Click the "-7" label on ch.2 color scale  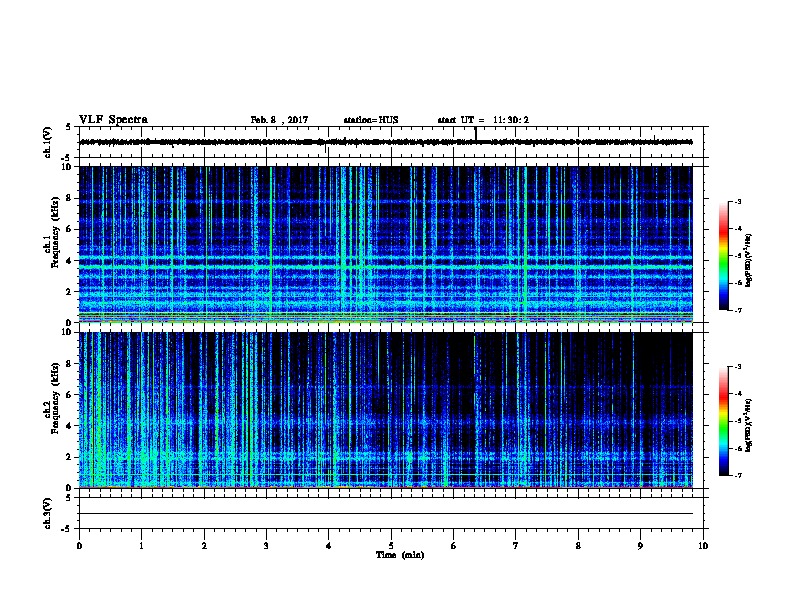pyautogui.click(x=737, y=475)
